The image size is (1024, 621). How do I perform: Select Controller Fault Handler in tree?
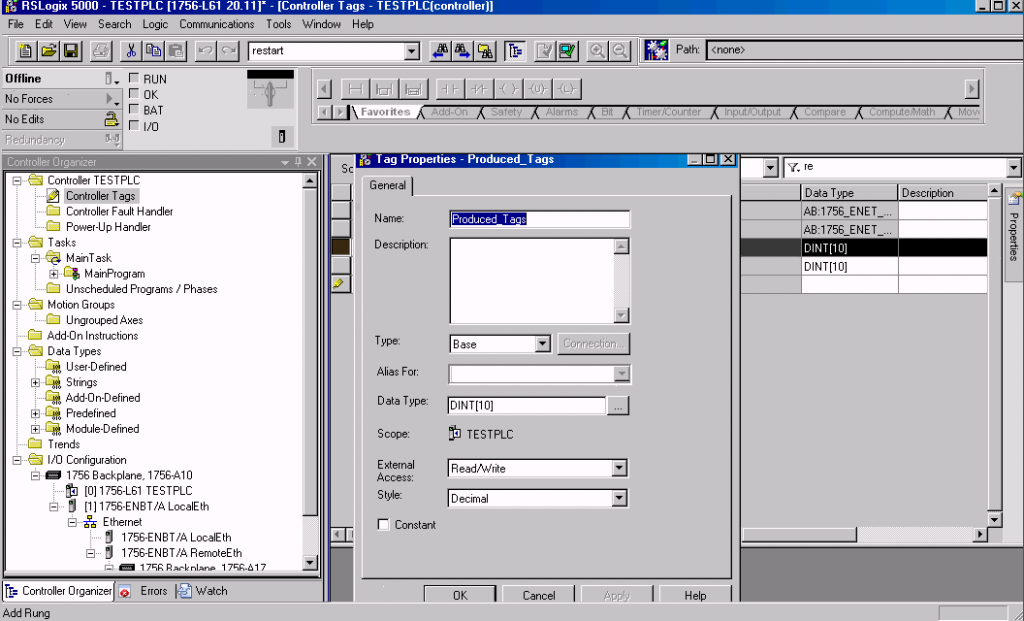coord(119,211)
